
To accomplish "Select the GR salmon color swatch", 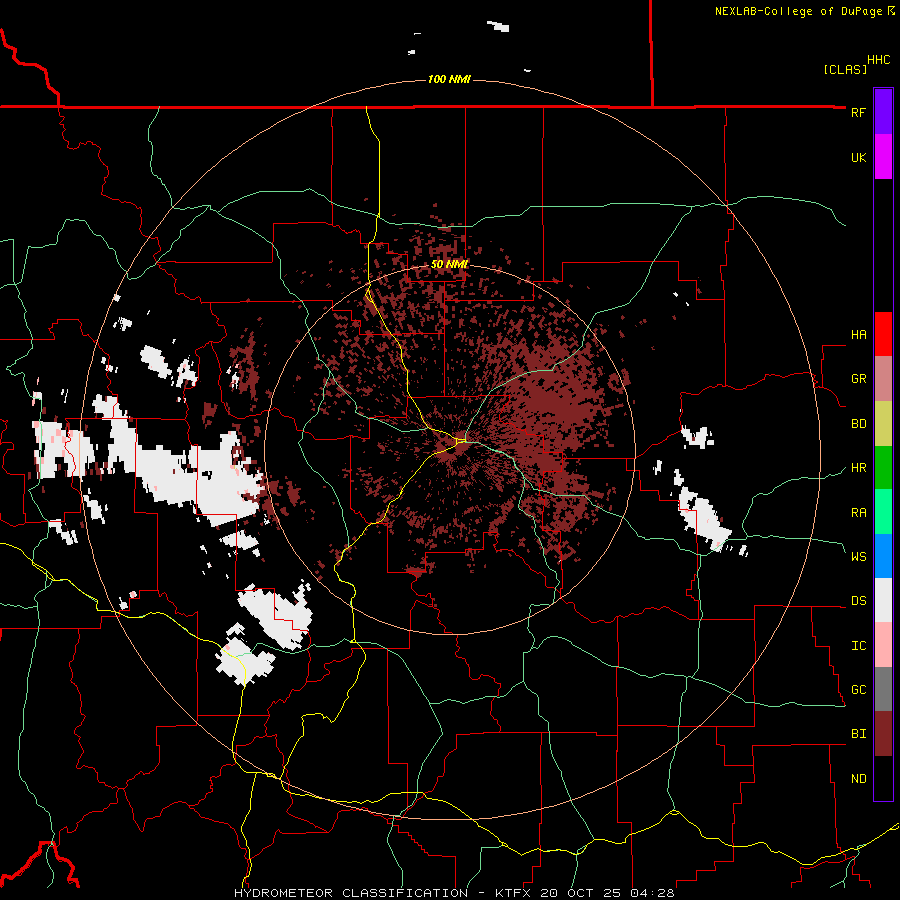I will pos(883,379).
